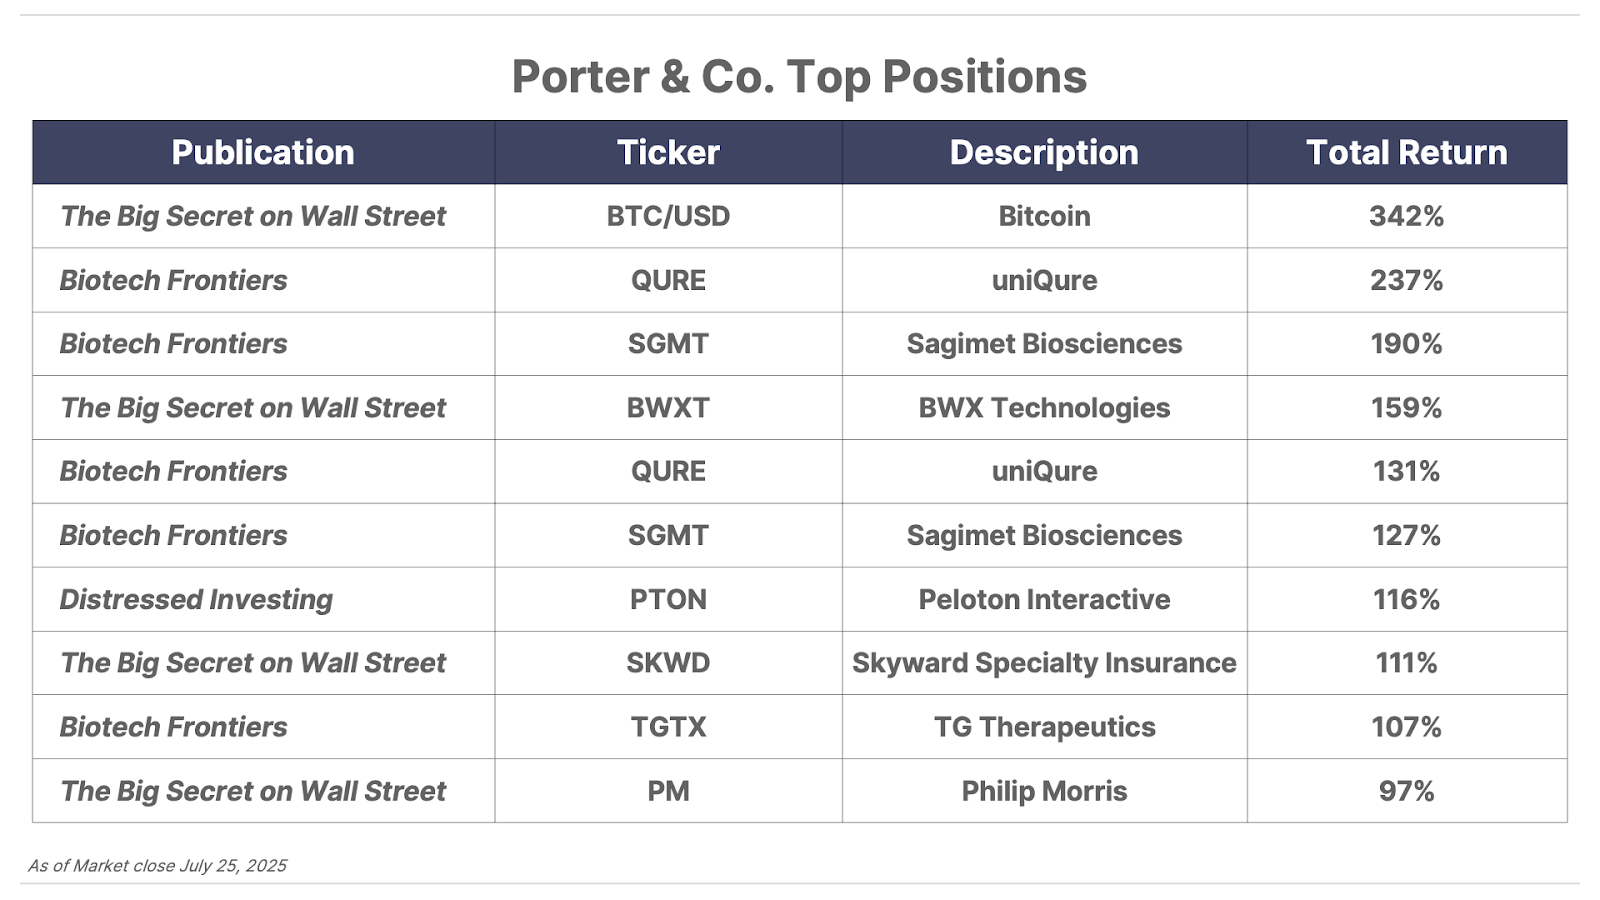Image resolution: width=1600 pixels, height=900 pixels.
Task: Click the Porter & Co. Top Positions title
Action: point(799,77)
